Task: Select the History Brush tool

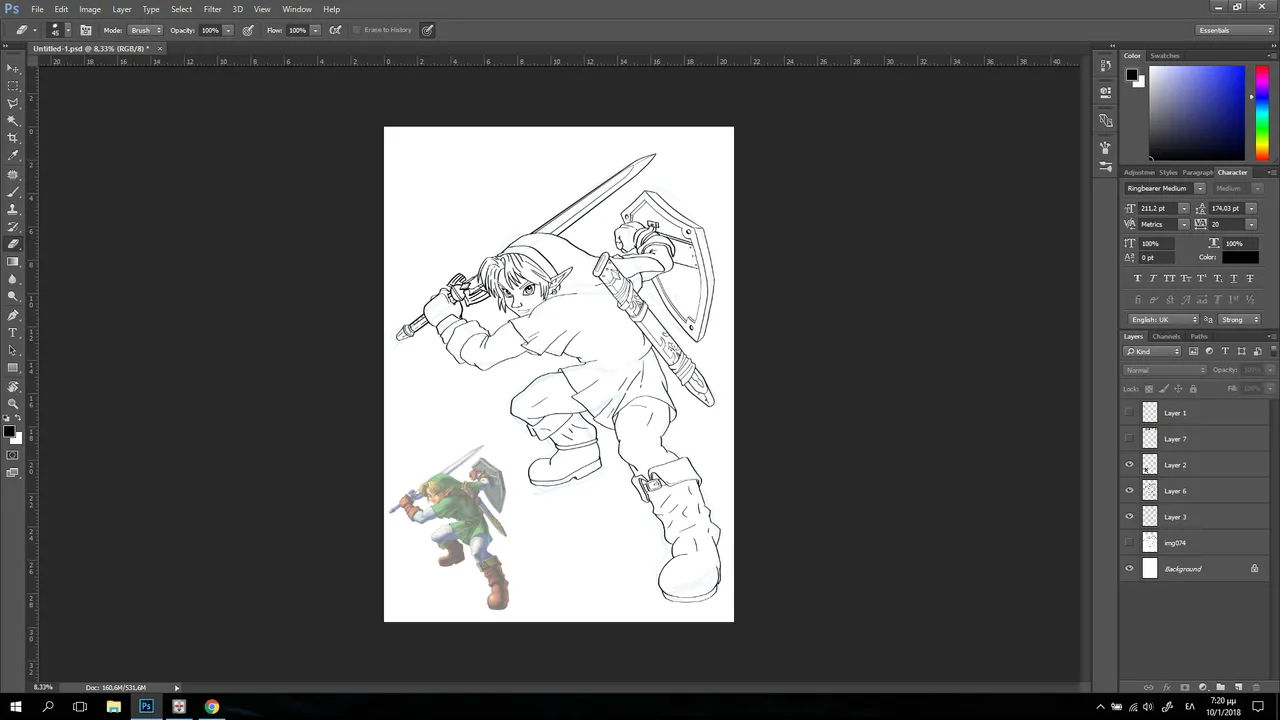Action: [x=13, y=226]
